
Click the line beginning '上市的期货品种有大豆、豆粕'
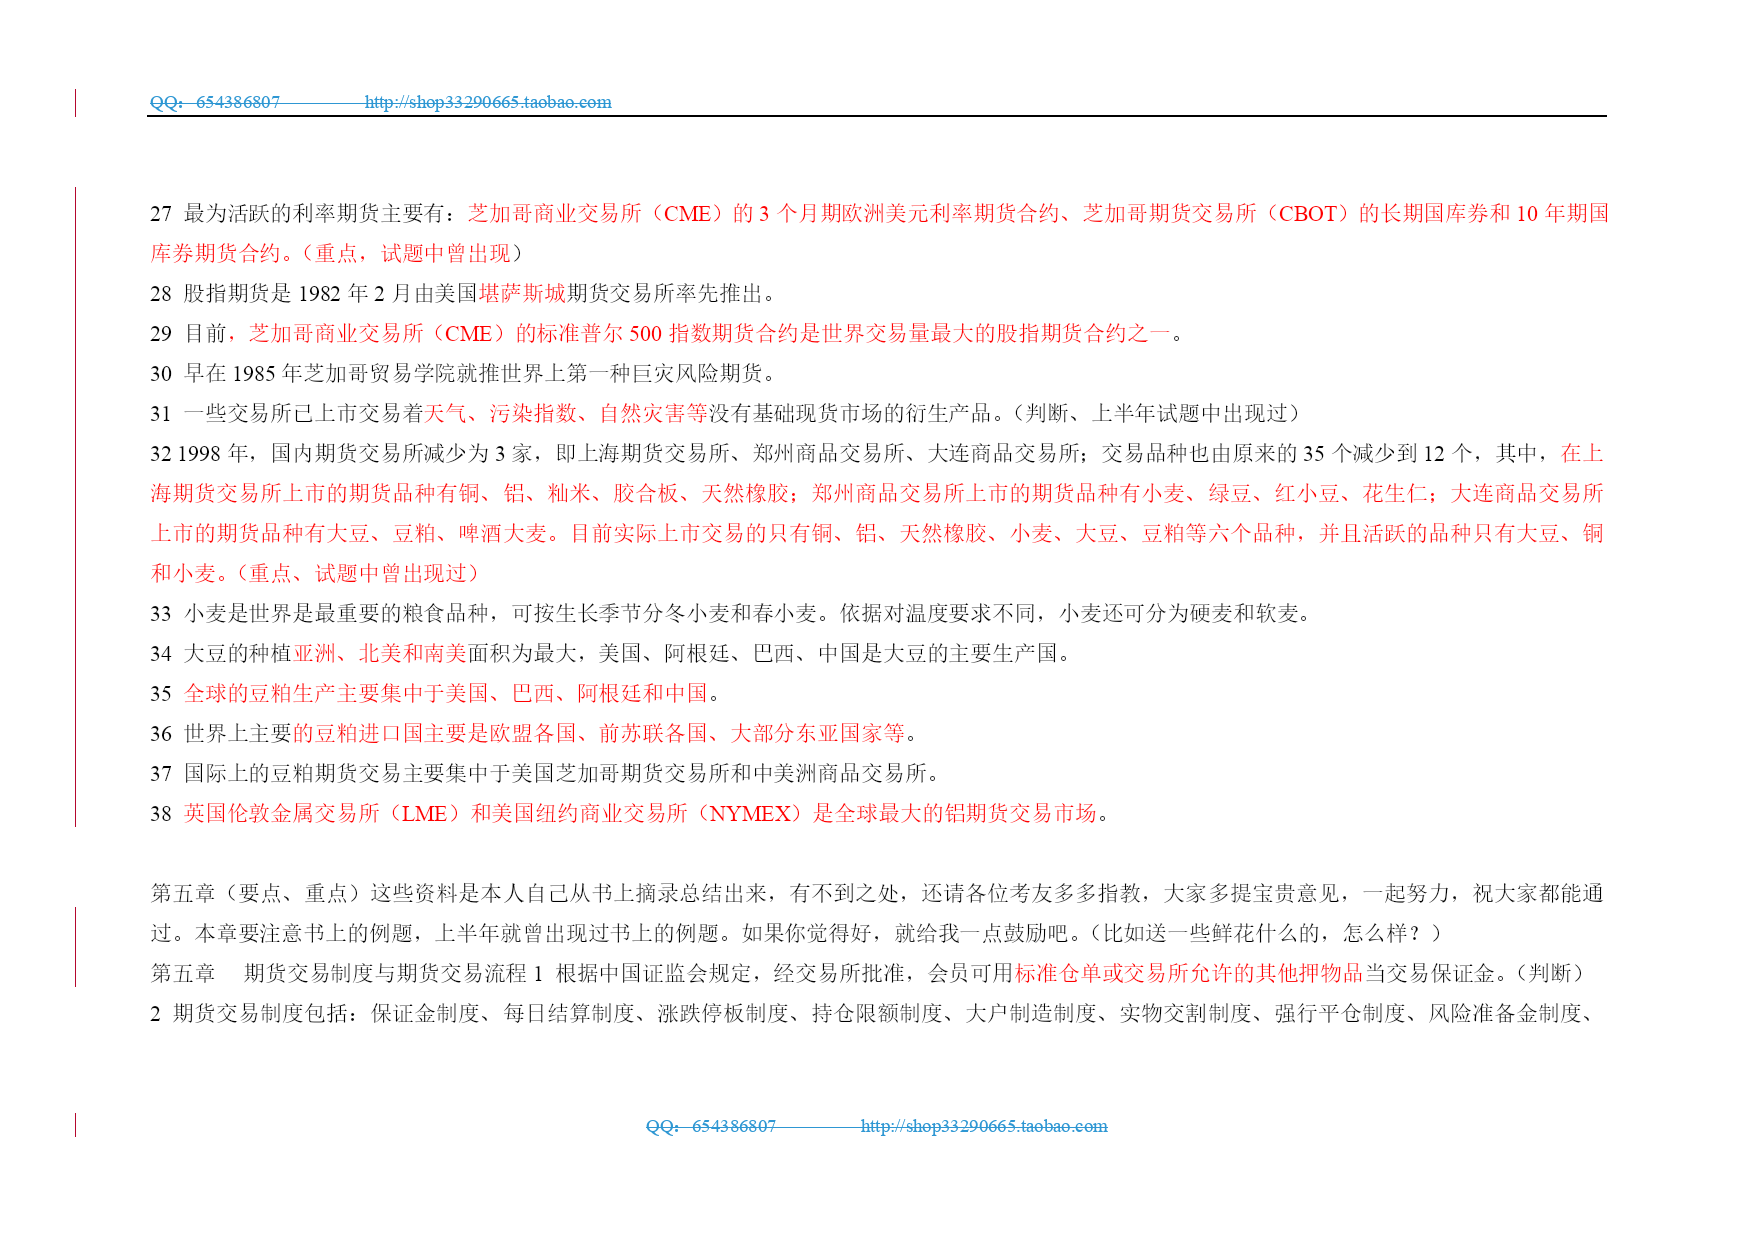coord(877,533)
